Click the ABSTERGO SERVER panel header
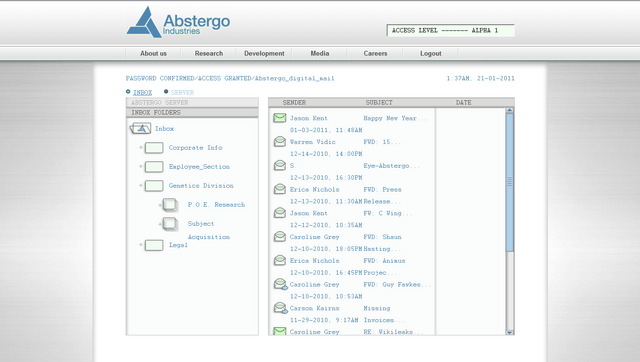The image size is (640, 362). pyautogui.click(x=192, y=103)
